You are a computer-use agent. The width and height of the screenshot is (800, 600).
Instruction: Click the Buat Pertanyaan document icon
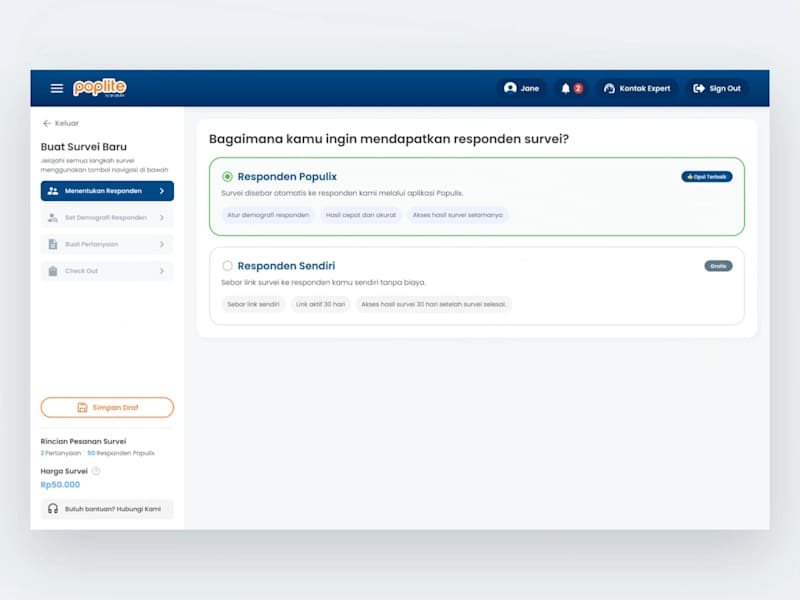pyautogui.click(x=53, y=244)
